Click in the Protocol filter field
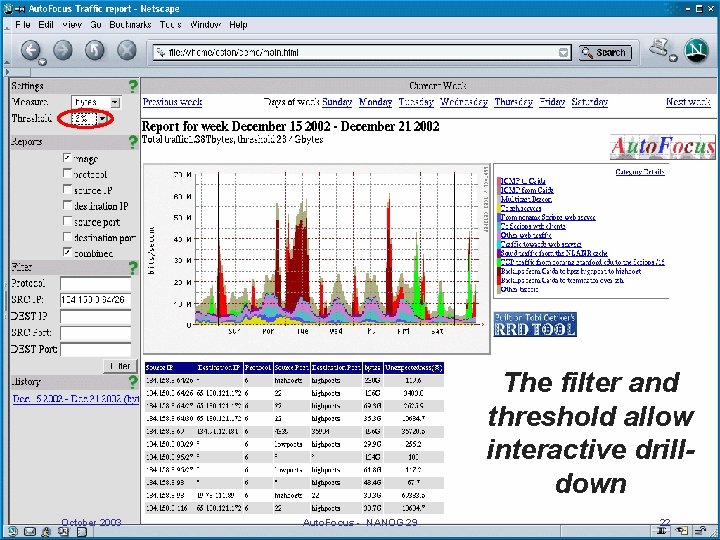 96,283
